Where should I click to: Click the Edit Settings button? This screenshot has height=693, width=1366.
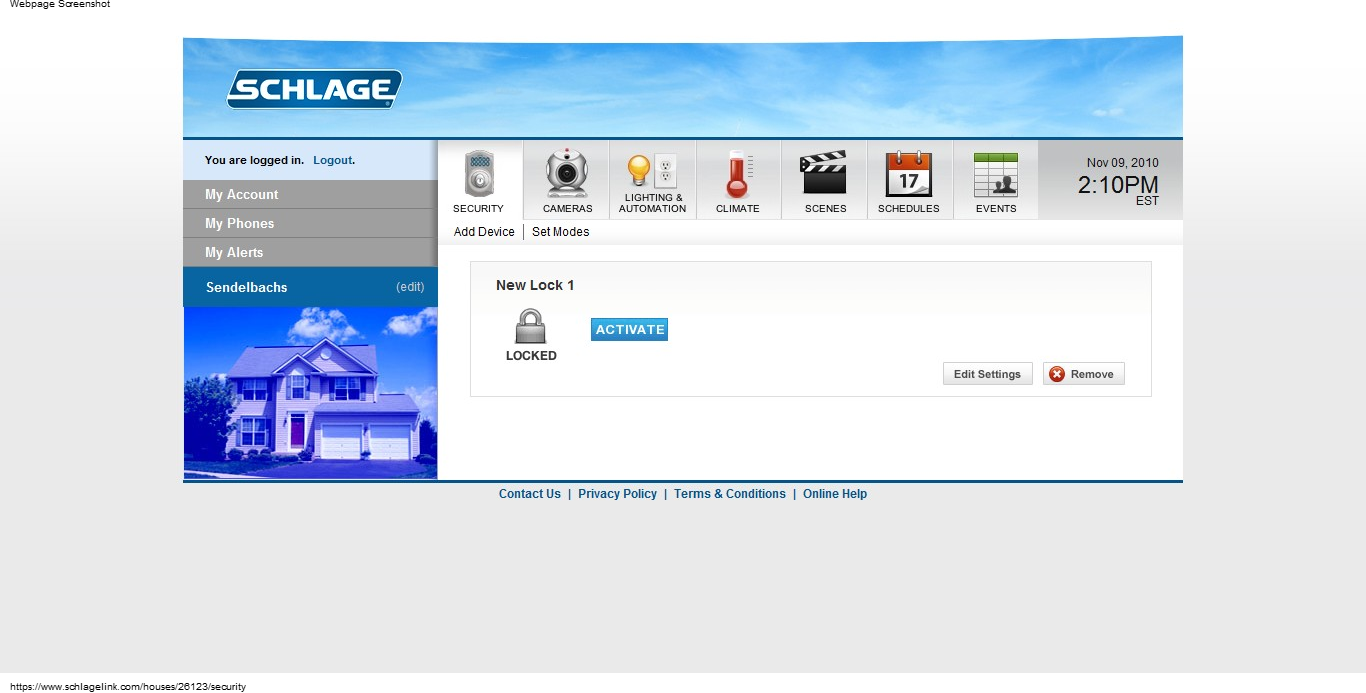coord(987,374)
